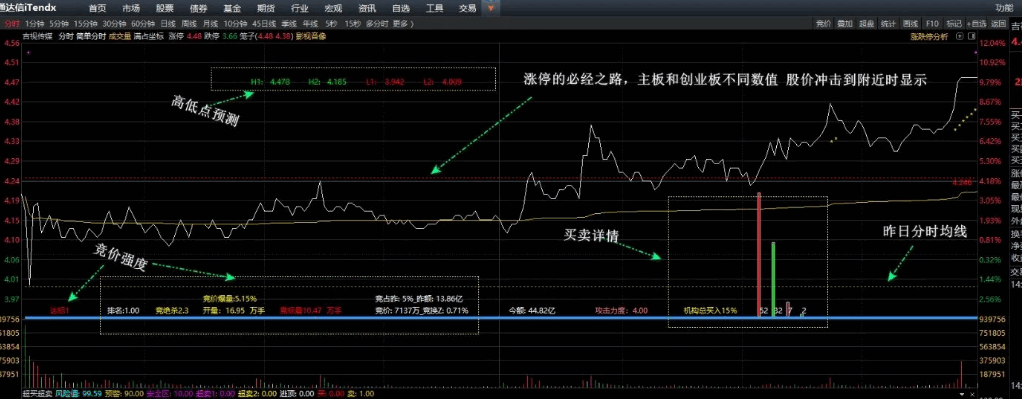The image size is (1022, 399).
Task: Switch to the 15秒 period
Action: [353, 23]
